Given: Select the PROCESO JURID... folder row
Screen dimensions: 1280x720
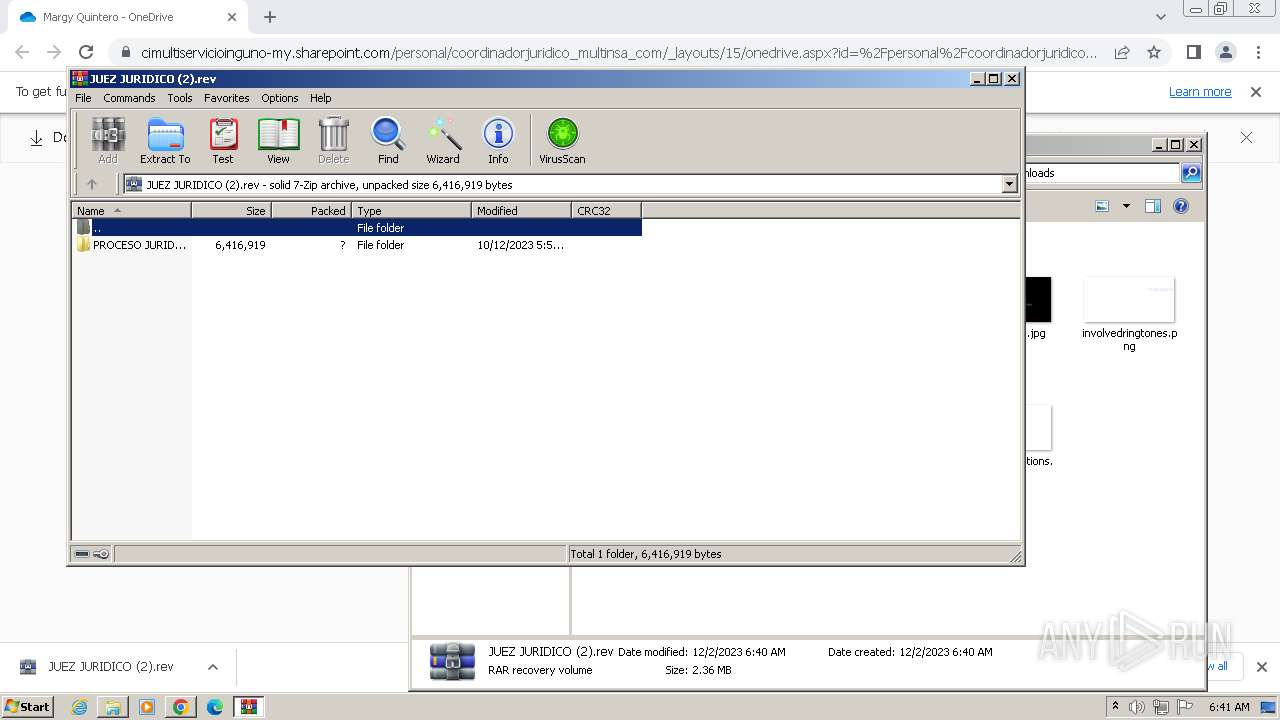Looking at the screenshot, I should coord(357,245).
